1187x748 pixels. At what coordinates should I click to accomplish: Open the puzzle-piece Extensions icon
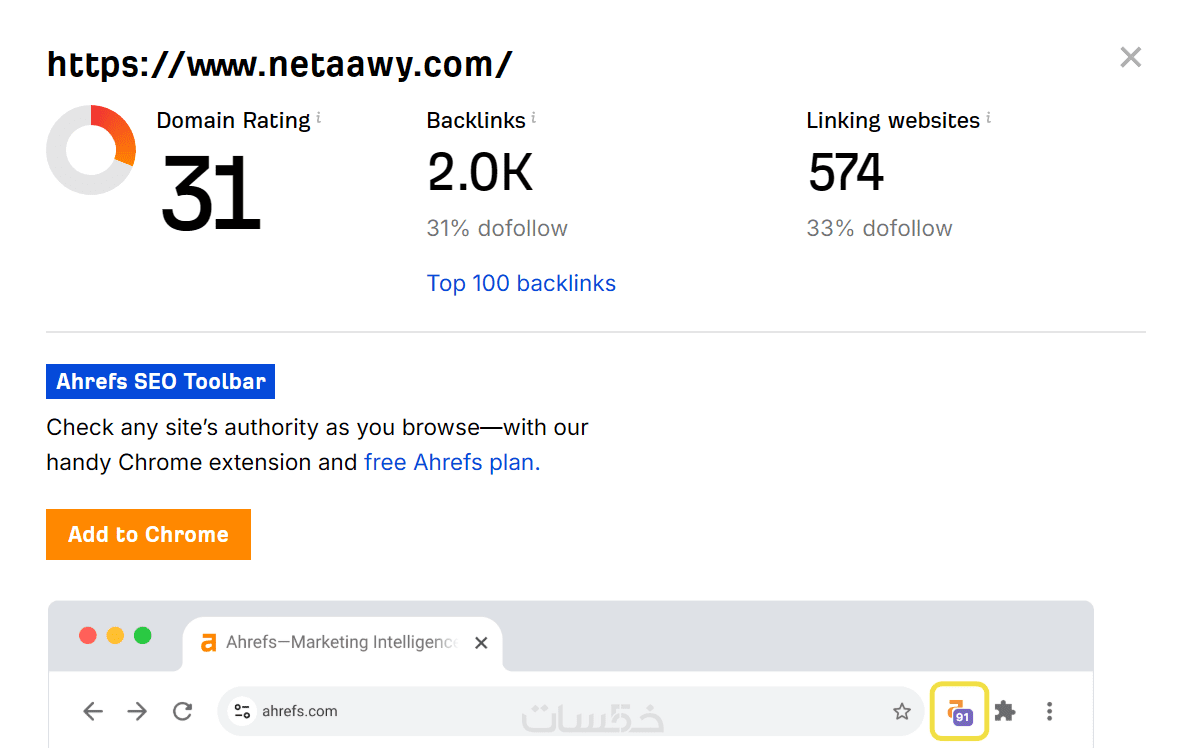pyautogui.click(x=1005, y=712)
